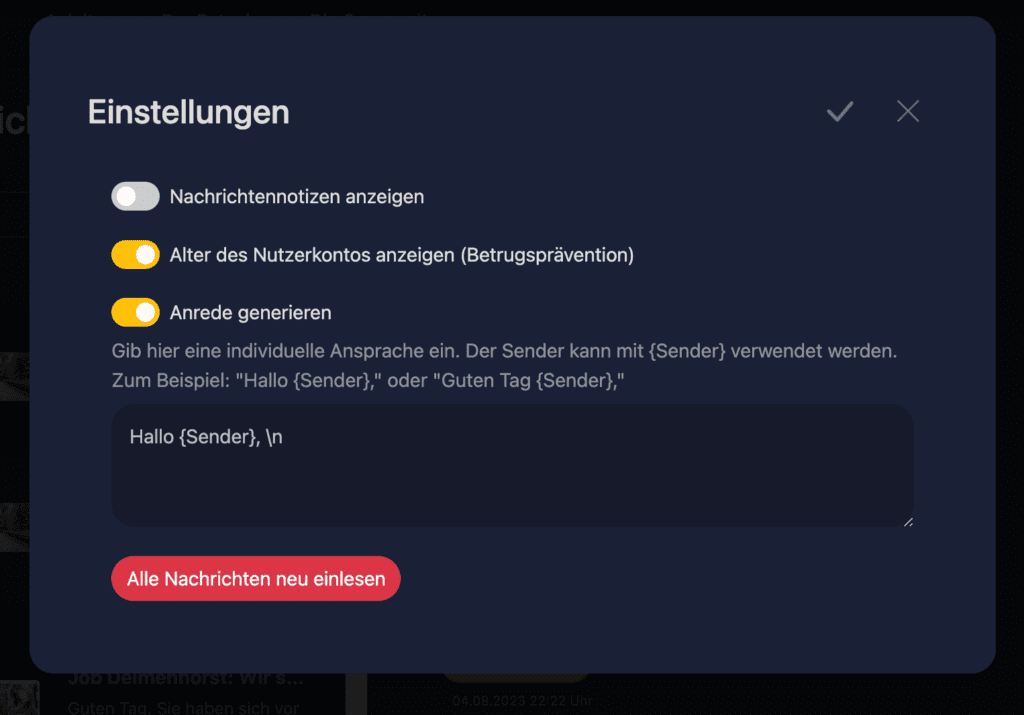Click the "Guten Tag, Sie haben sich vor" preview
Image resolution: width=1024 pixels, height=715 pixels.
(x=183, y=708)
